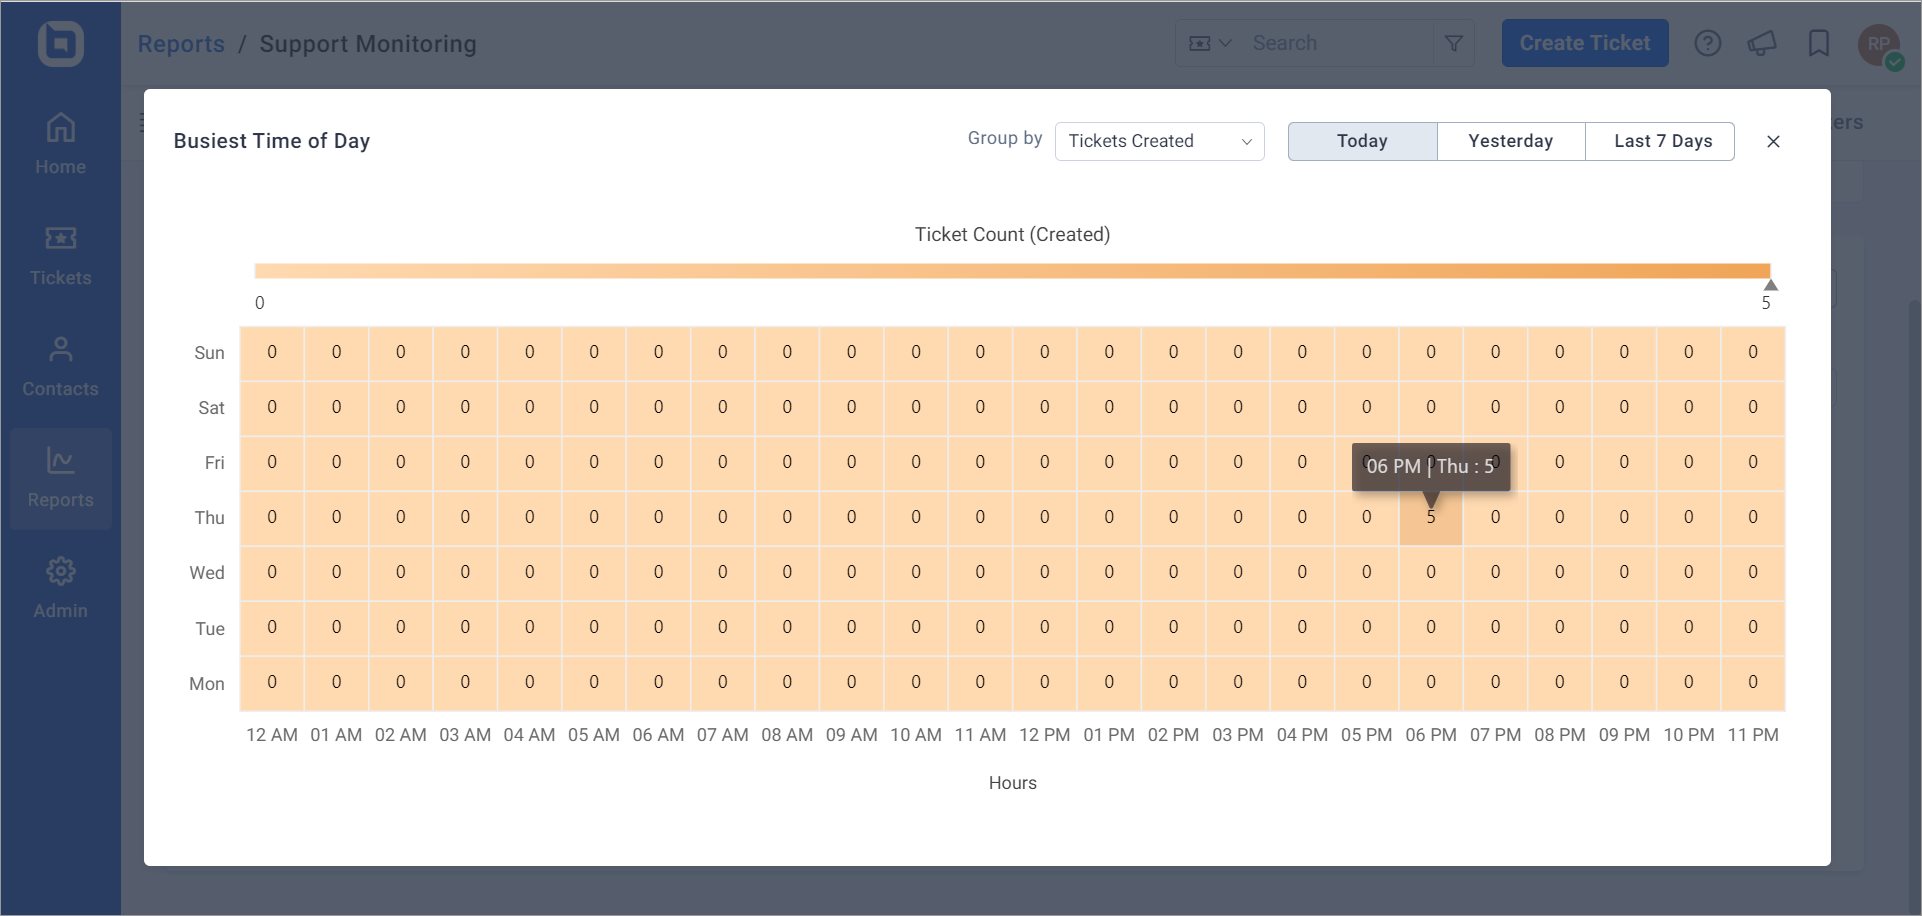This screenshot has height=916, width=1922.
Task: Click the Ticket Count gradient legend bar
Action: click(x=1012, y=270)
